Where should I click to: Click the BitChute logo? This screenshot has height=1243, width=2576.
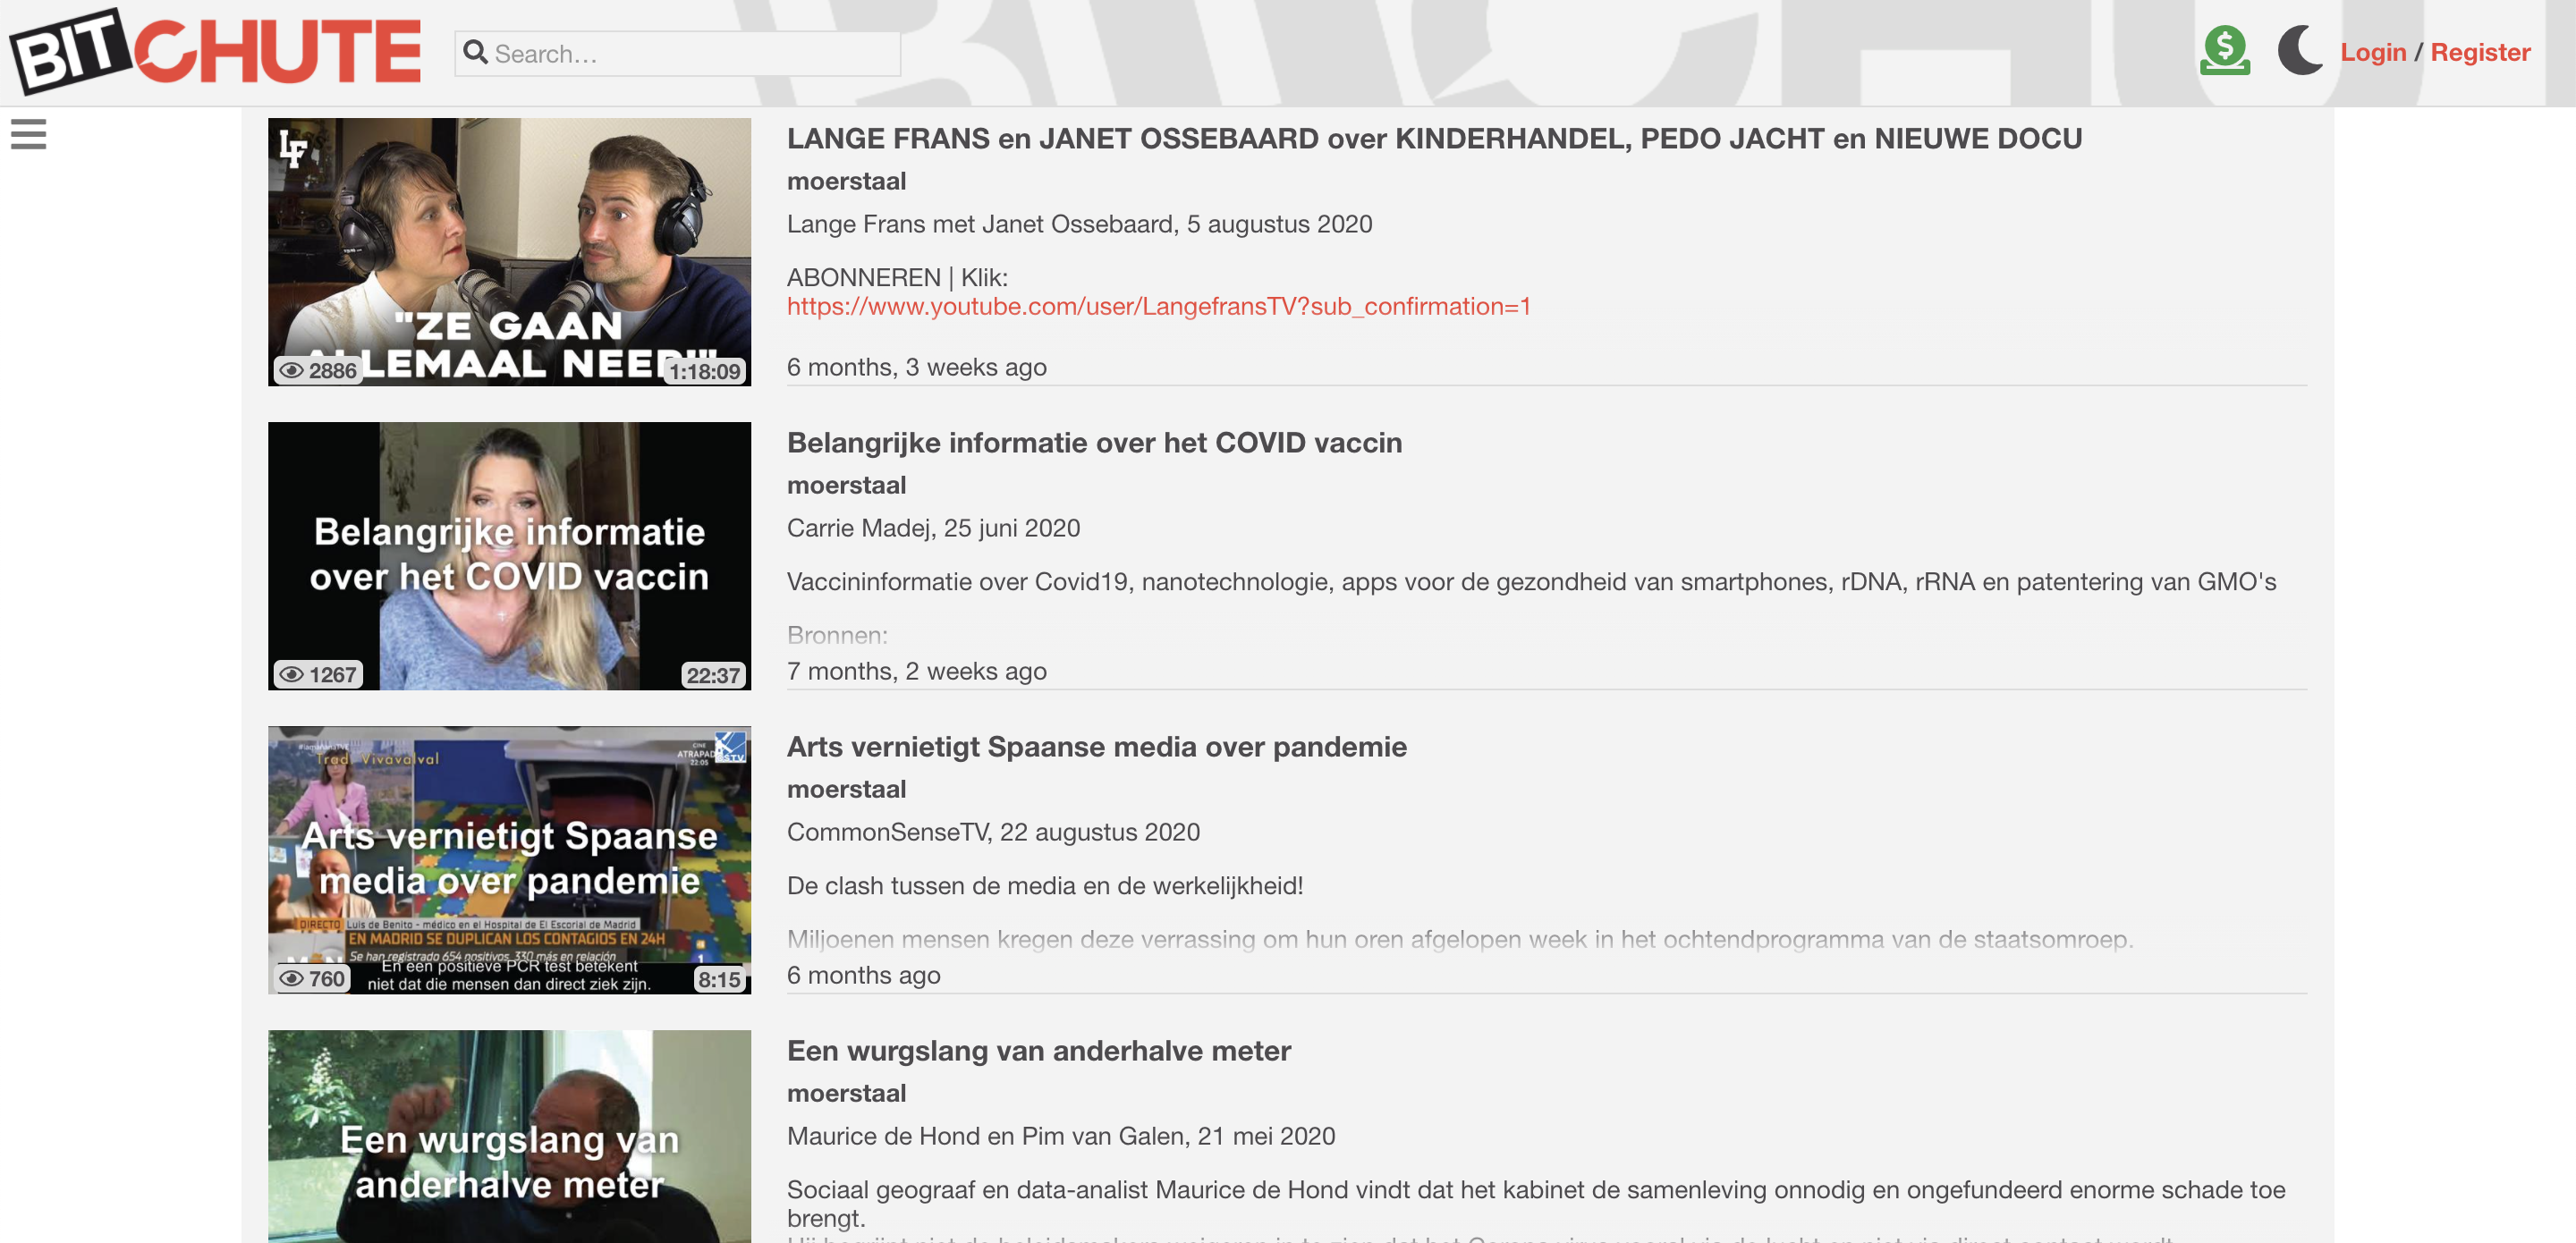(215, 50)
